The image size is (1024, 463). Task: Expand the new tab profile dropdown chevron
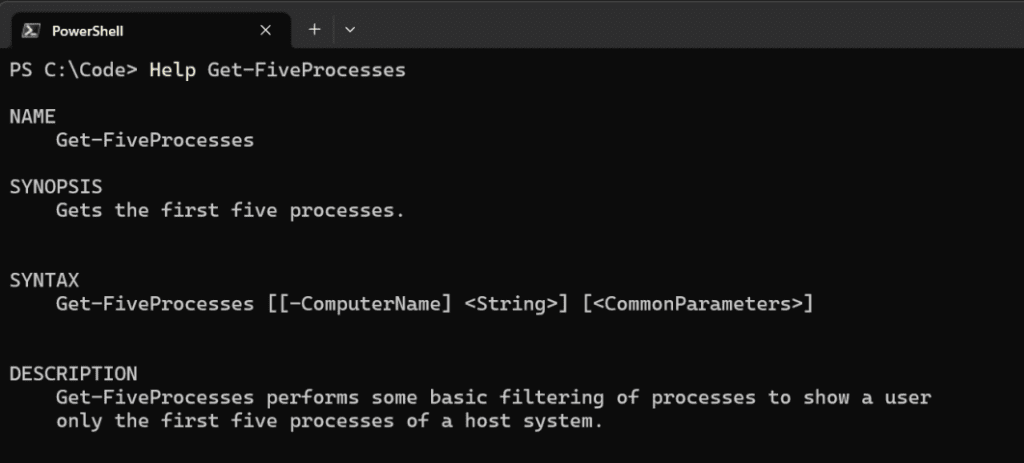click(x=350, y=29)
